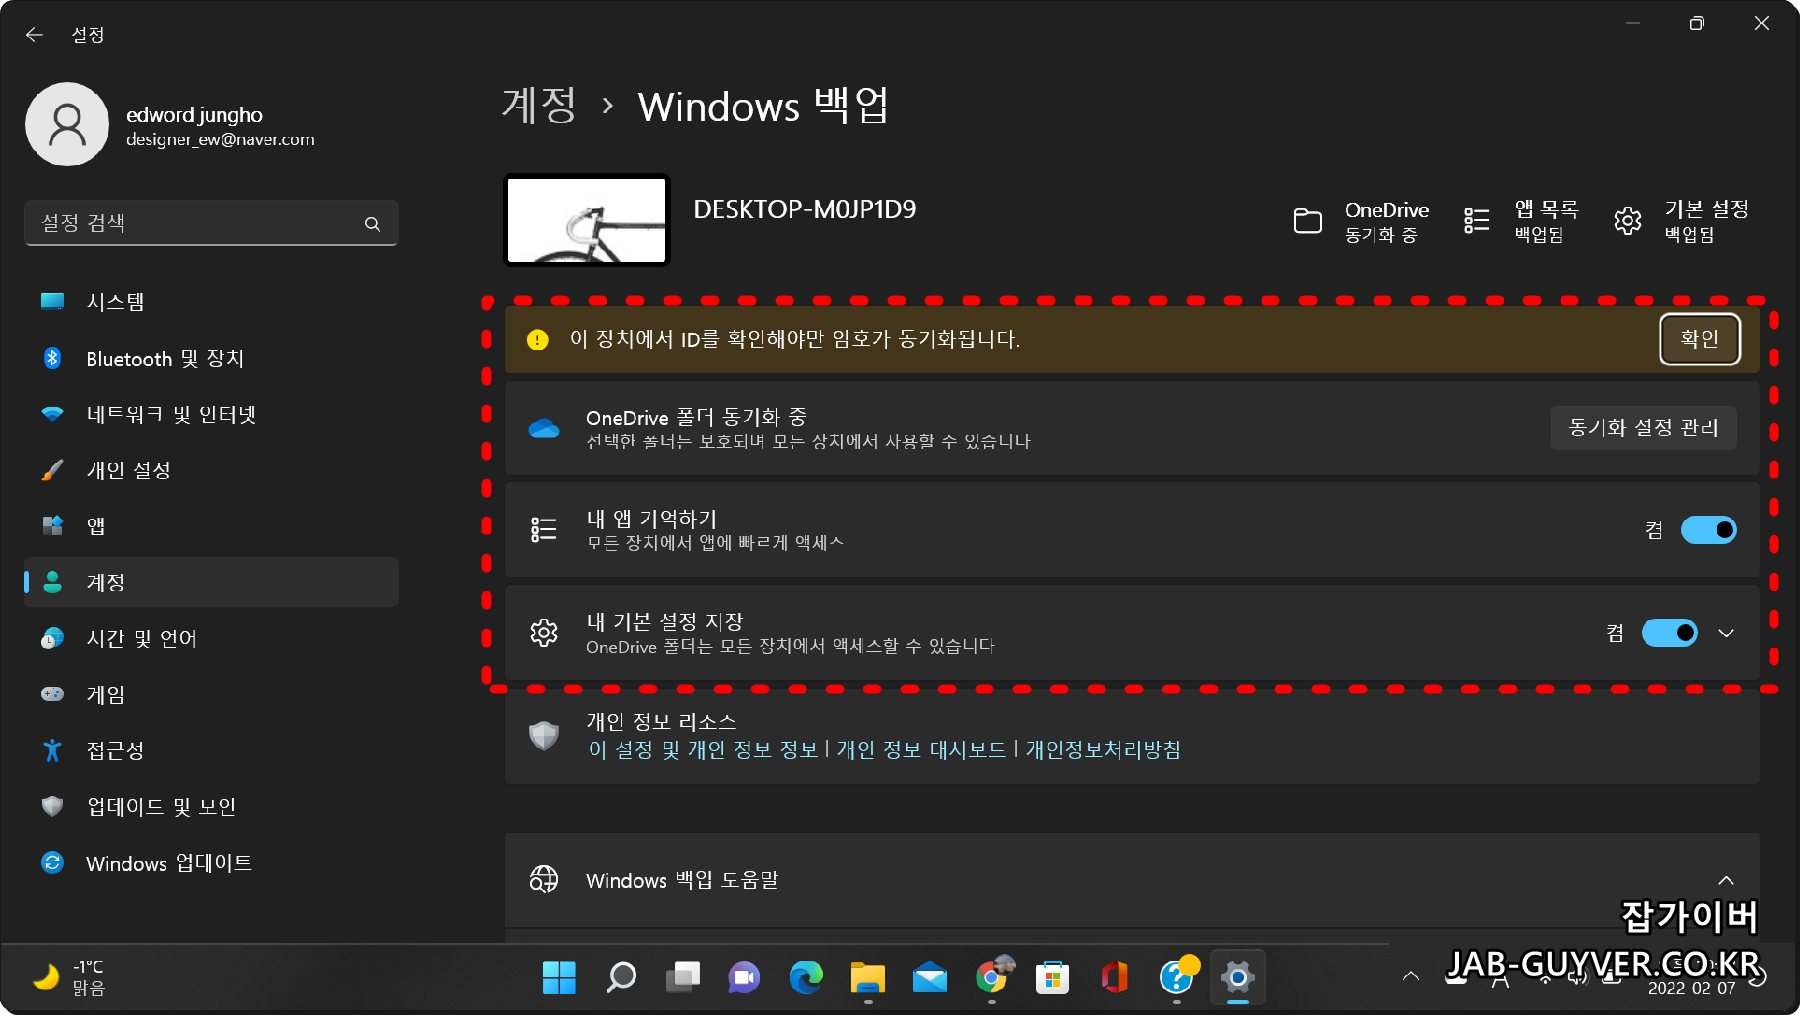Click the 내 기본 설정 저장 gear icon
This screenshot has height=1015, width=1800.
tap(544, 633)
